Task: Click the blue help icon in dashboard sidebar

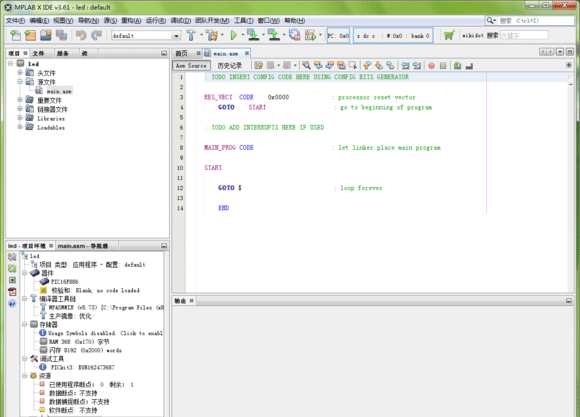Action: tap(12, 303)
